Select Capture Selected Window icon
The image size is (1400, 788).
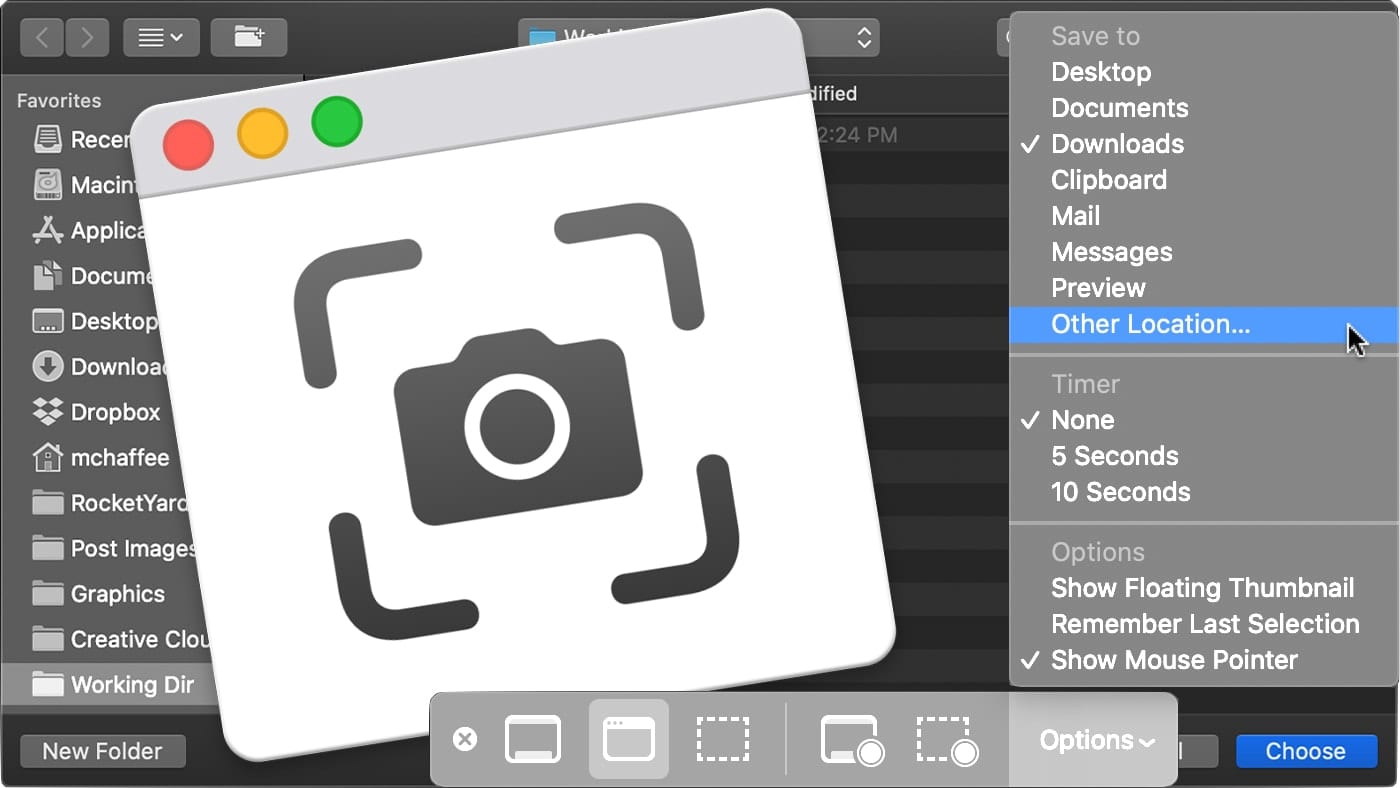628,740
